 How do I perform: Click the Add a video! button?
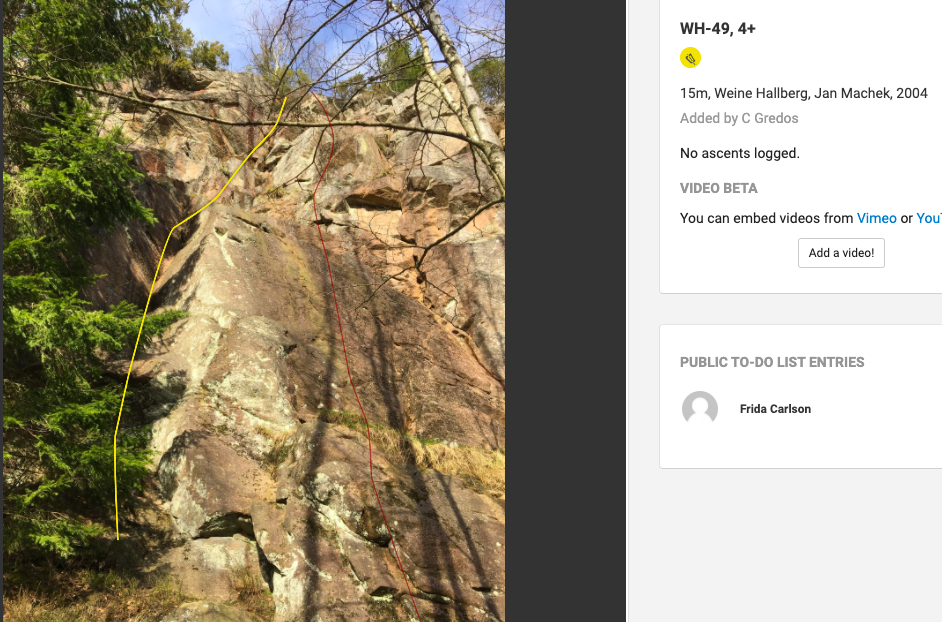coord(841,253)
